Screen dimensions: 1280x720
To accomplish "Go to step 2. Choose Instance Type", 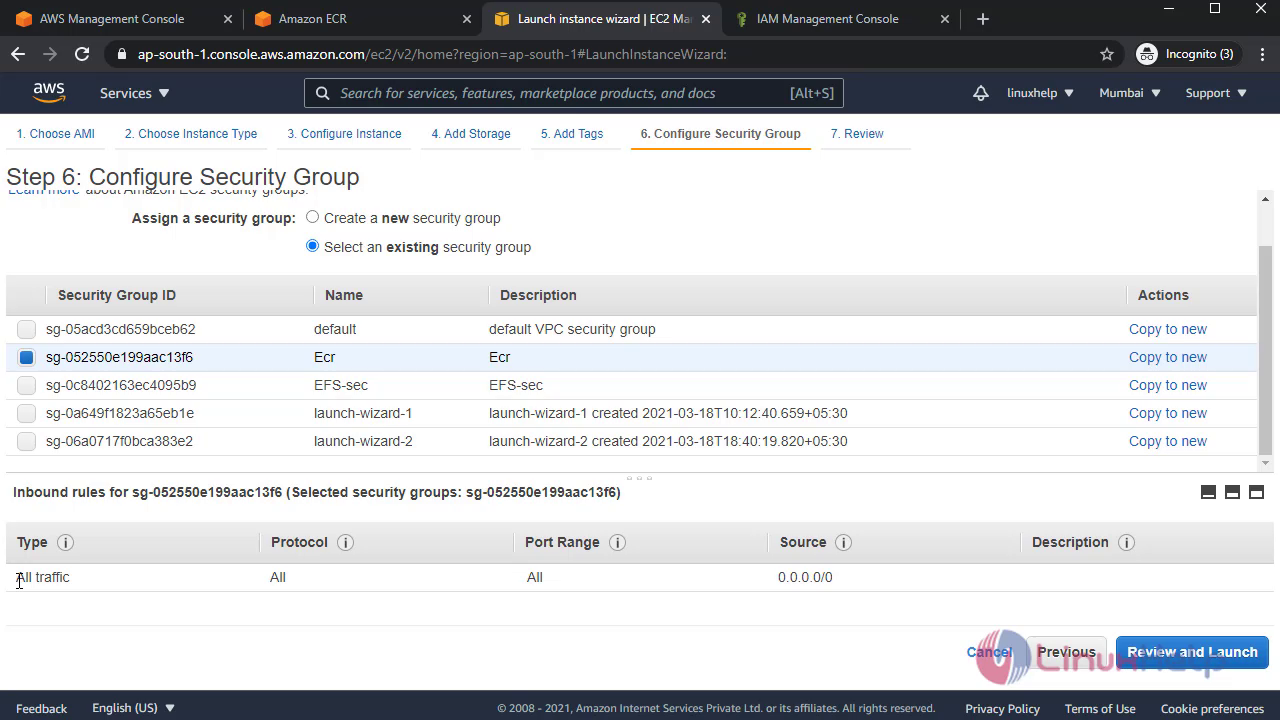I will point(191,134).
